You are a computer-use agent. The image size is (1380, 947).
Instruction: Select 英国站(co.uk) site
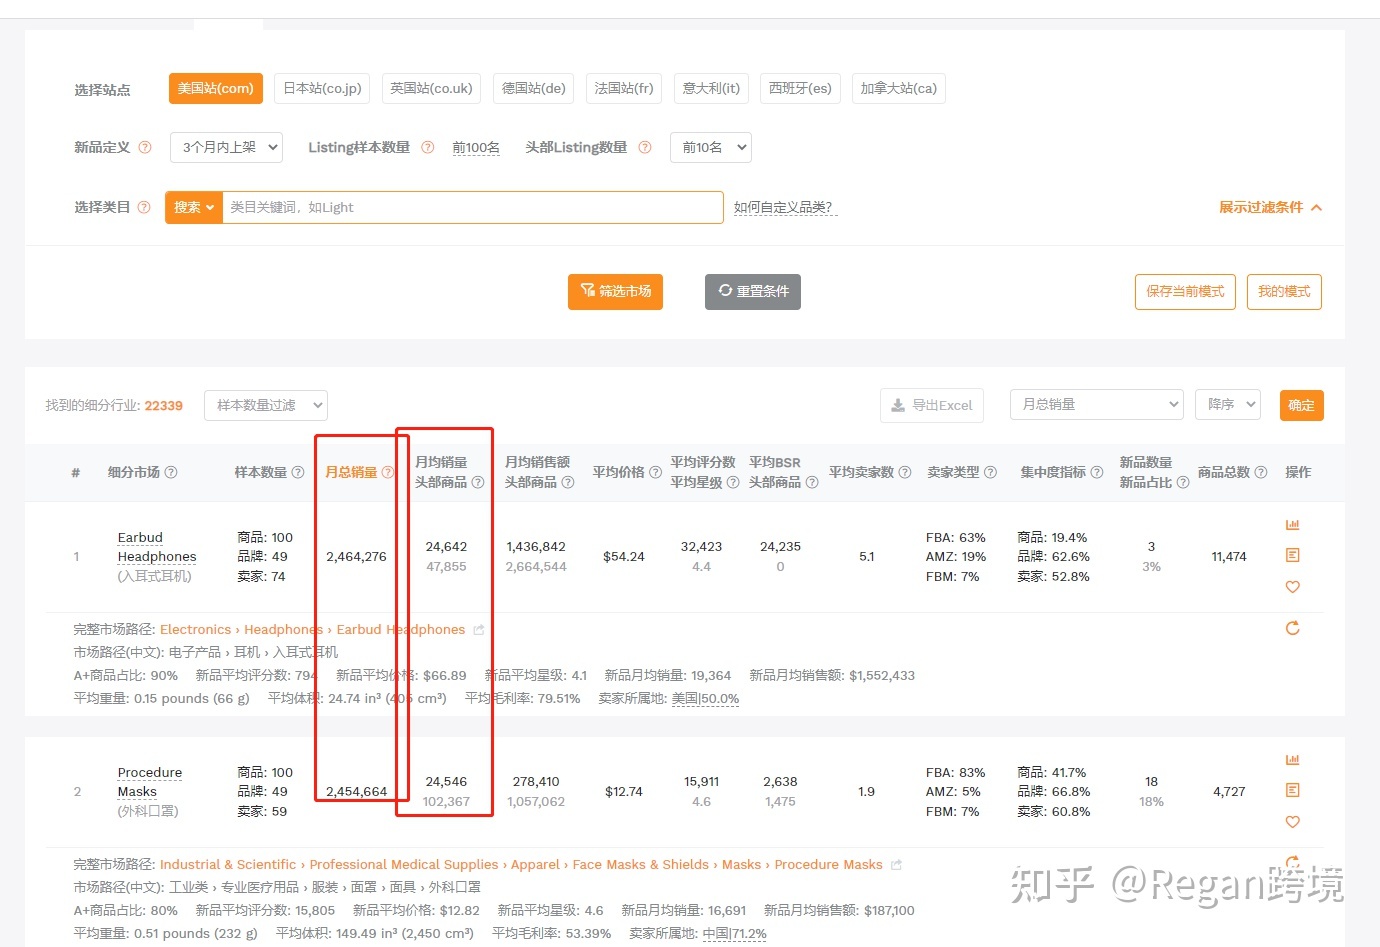[x=431, y=88]
